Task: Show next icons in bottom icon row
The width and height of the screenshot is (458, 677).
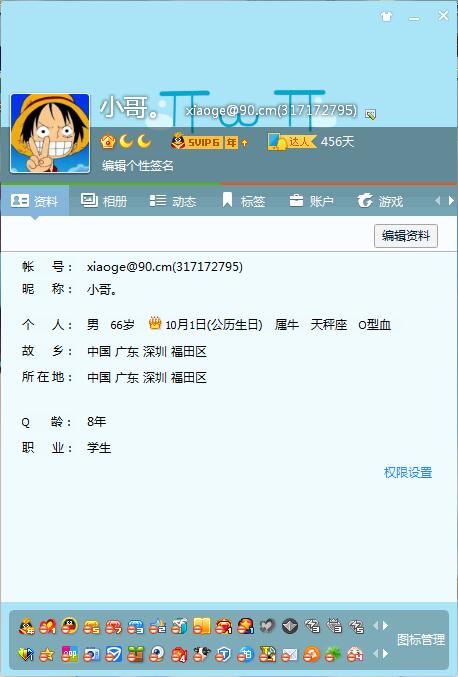Action: (385, 654)
